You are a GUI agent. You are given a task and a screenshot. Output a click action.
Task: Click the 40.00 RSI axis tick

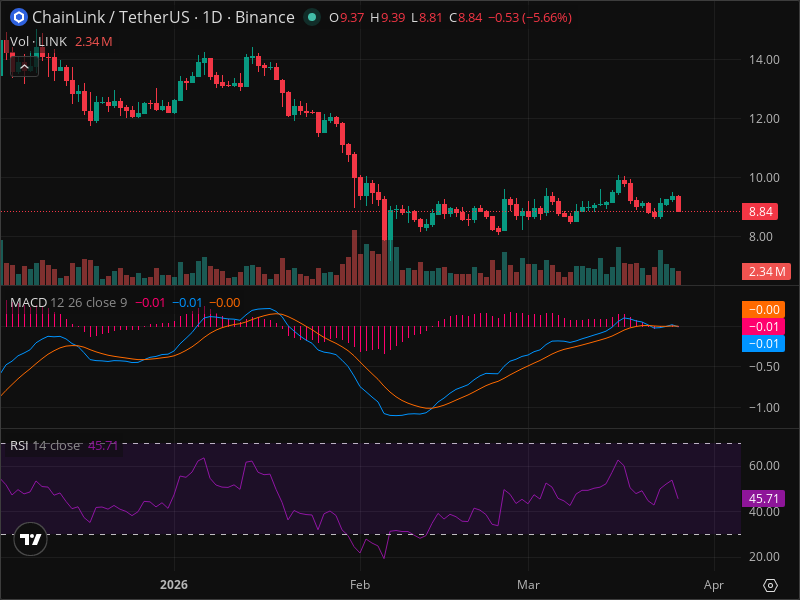tap(764, 512)
